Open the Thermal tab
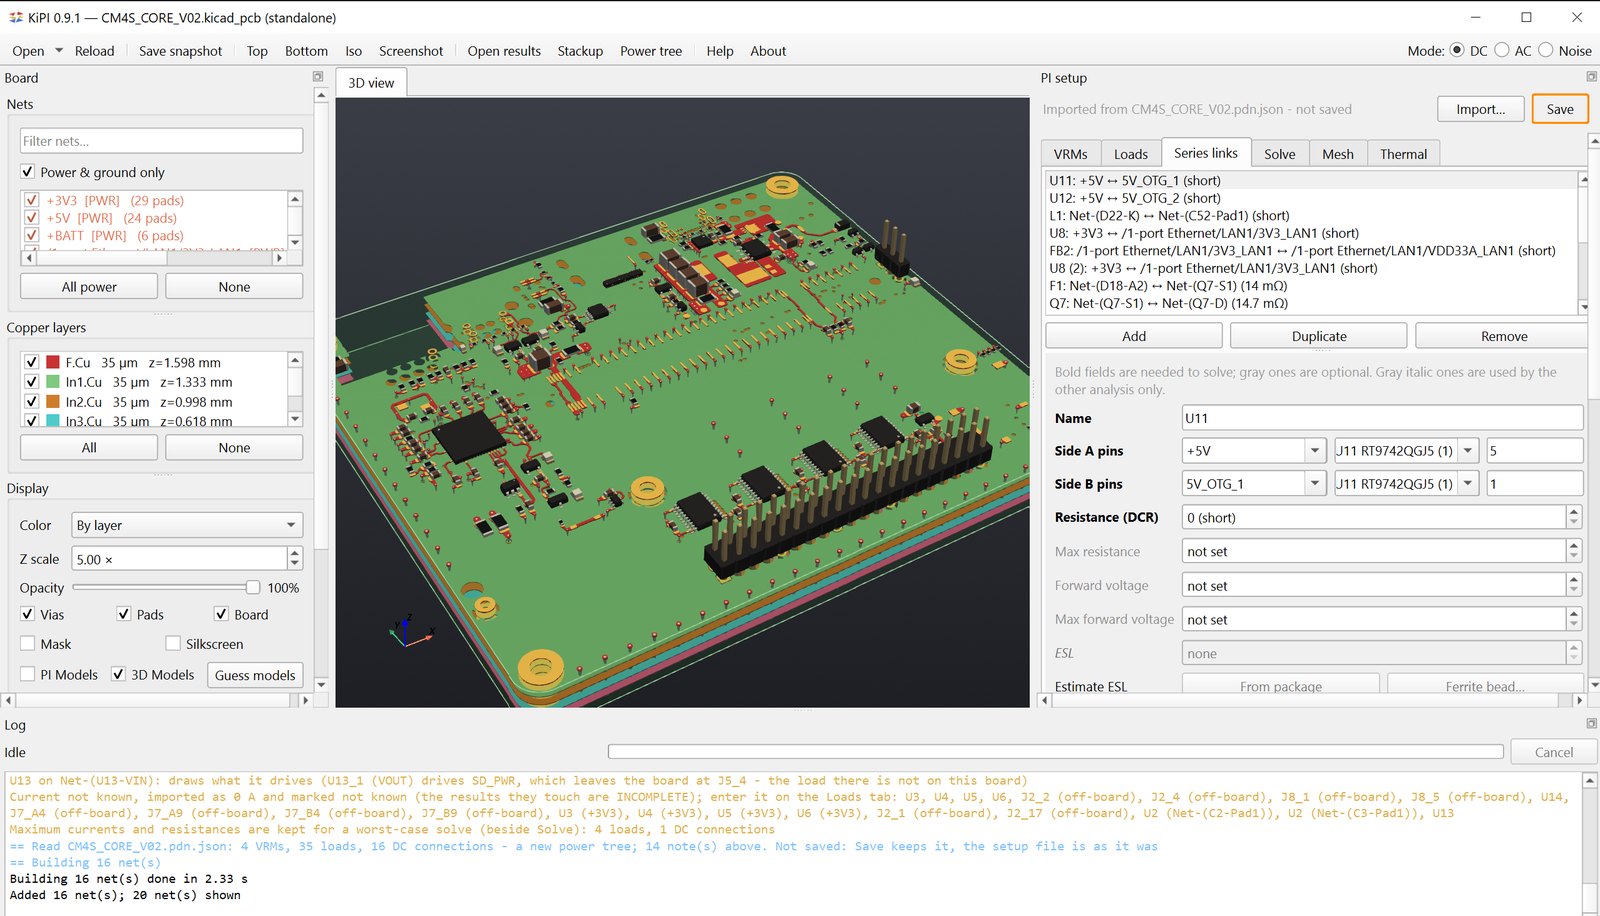 tap(1403, 154)
